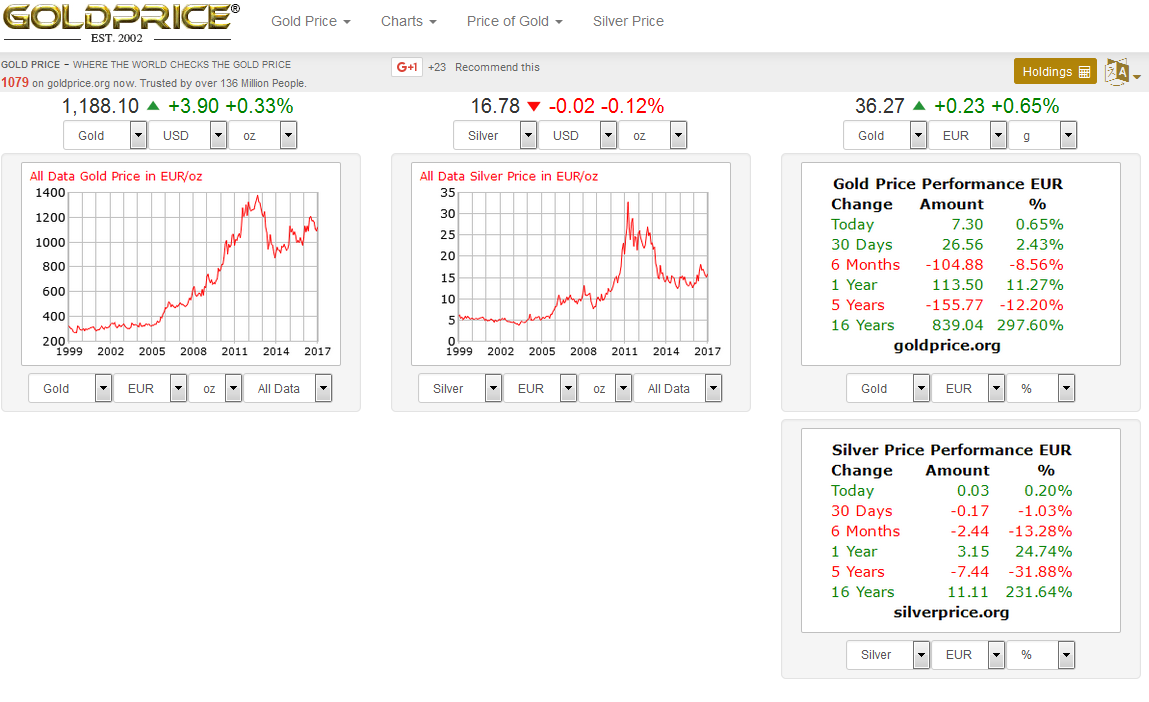Click the GoldPrice logo
This screenshot has width=1149, height=702.
coord(121,23)
